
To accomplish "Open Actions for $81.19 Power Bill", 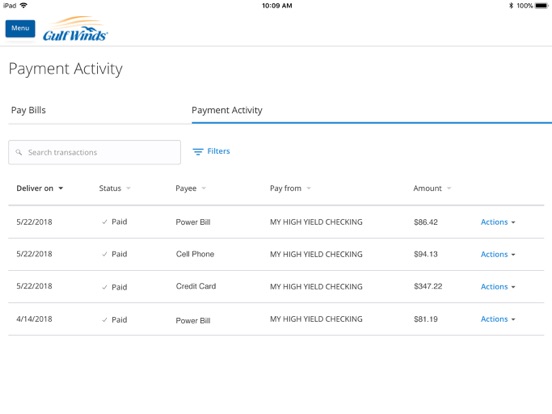I will [498, 319].
